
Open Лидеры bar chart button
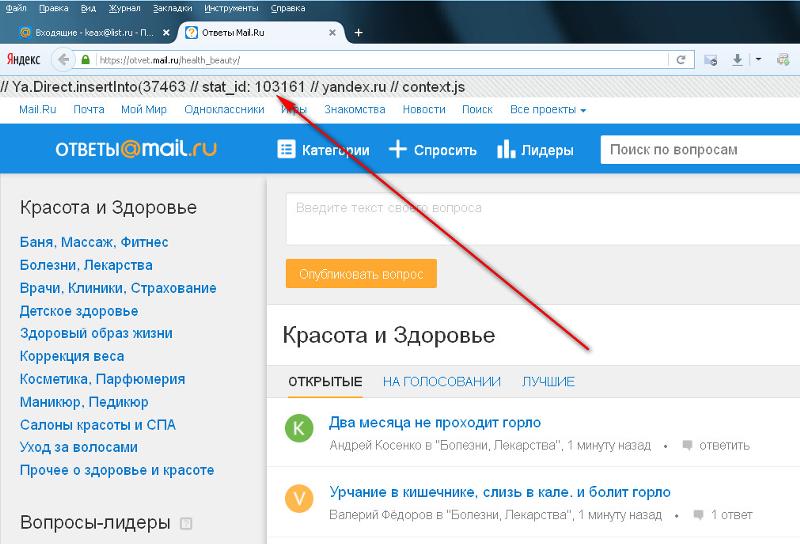pos(535,150)
